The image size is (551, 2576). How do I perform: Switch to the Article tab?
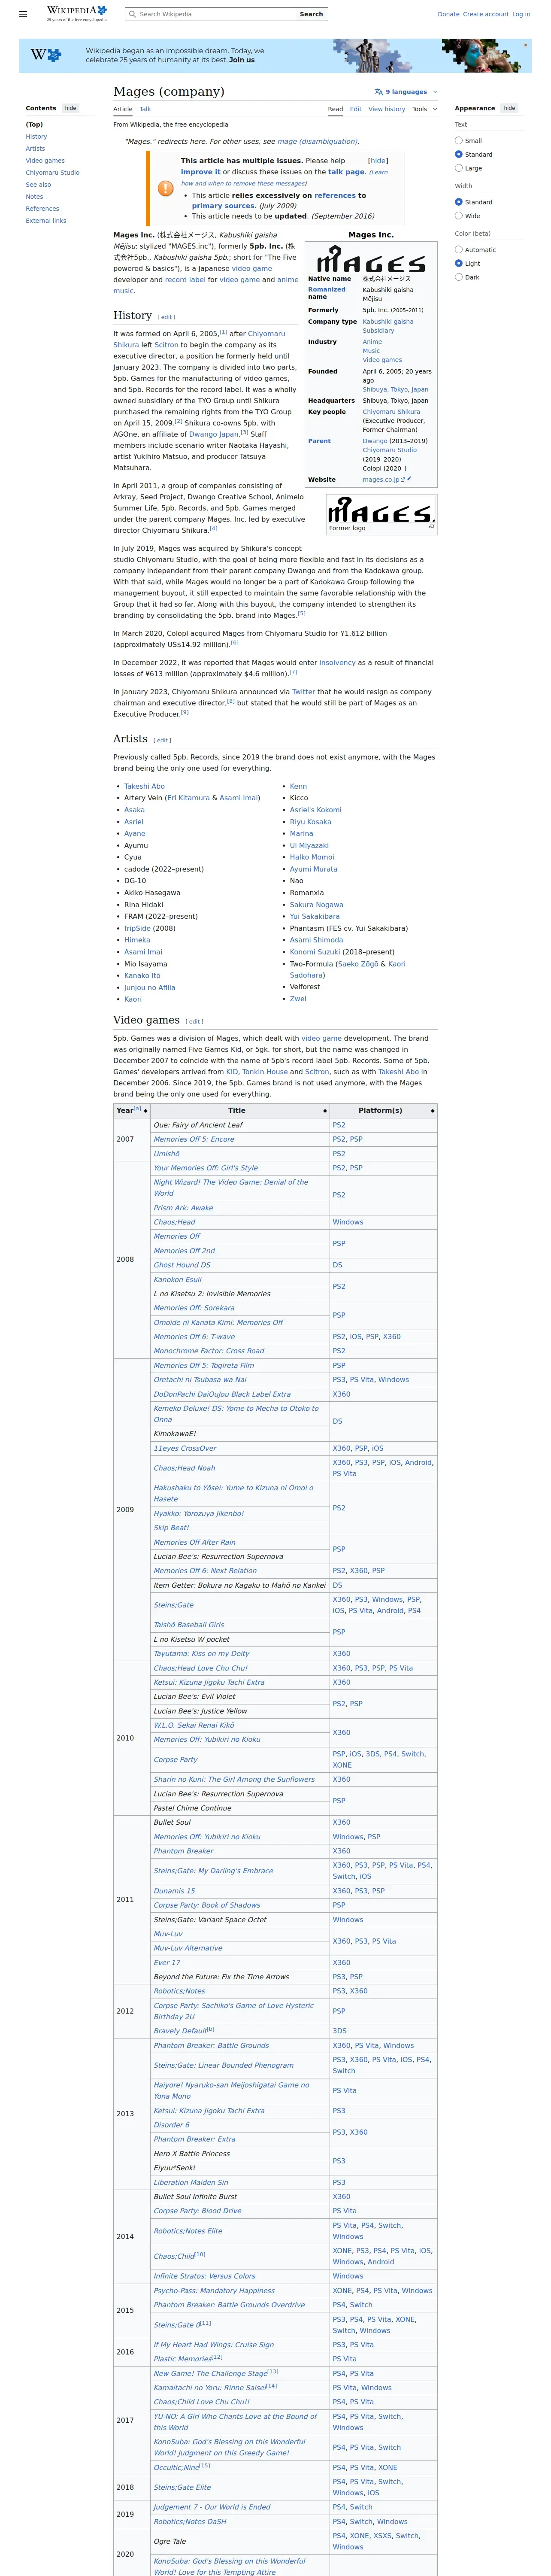tap(123, 109)
